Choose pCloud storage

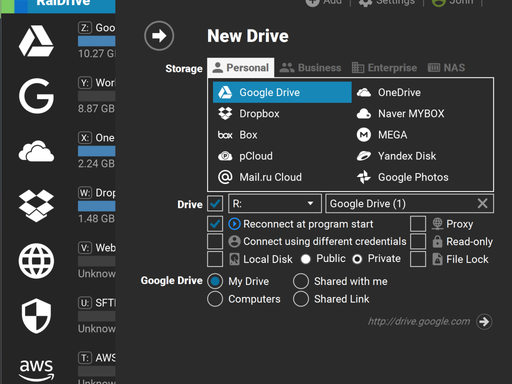click(282, 156)
